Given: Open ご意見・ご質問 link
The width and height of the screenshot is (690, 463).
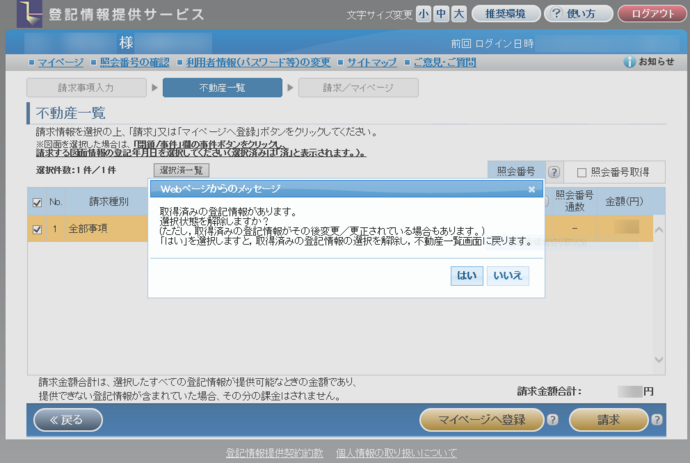Looking at the screenshot, I should pyautogui.click(x=445, y=62).
